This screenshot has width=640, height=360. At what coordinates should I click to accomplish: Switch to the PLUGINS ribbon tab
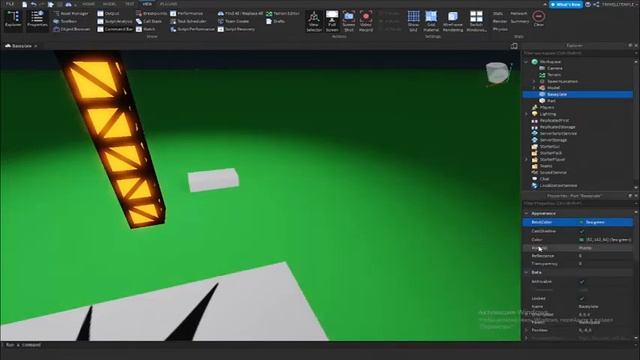pos(169,4)
